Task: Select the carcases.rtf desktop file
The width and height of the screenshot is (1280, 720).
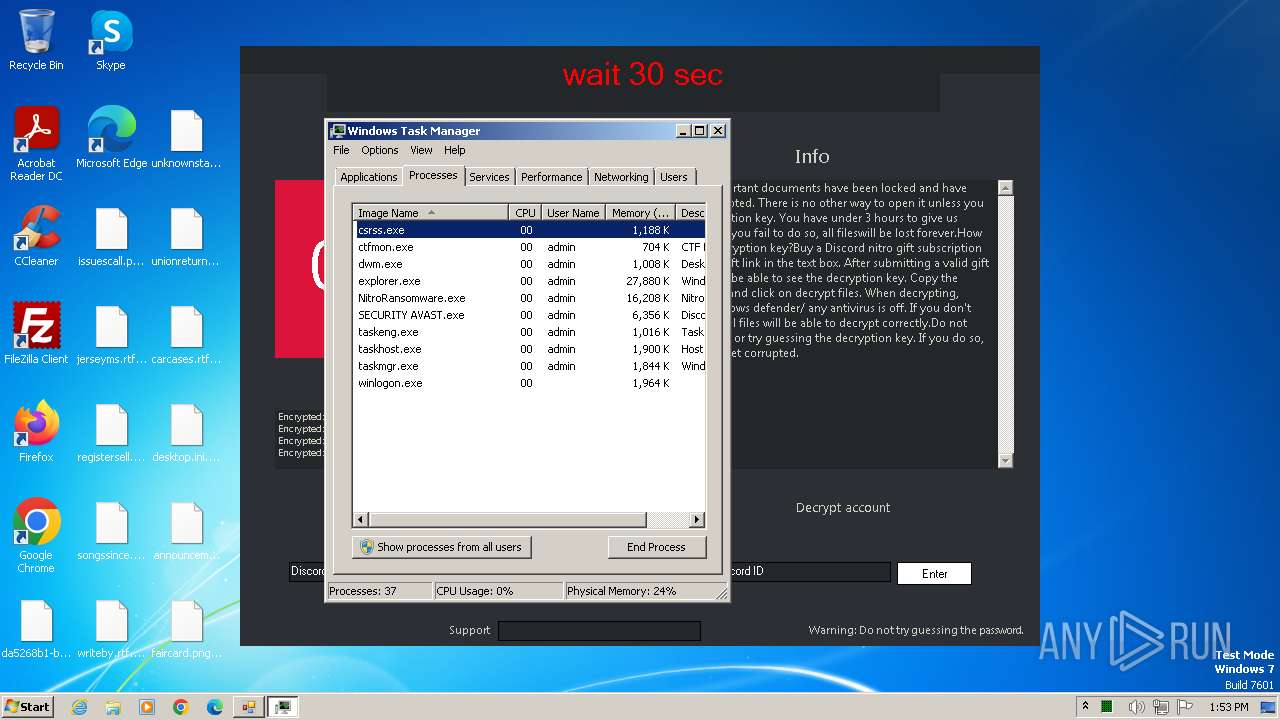Action: coord(186,334)
